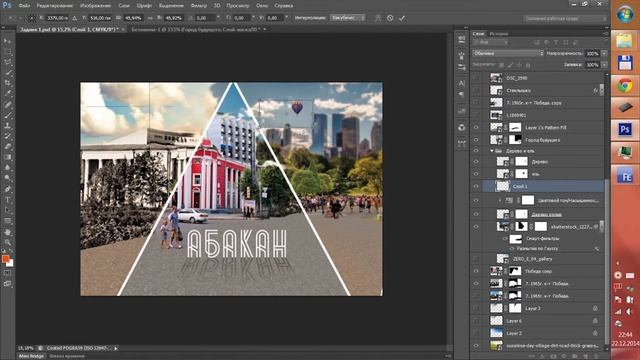Switch to the История tab

point(499,33)
